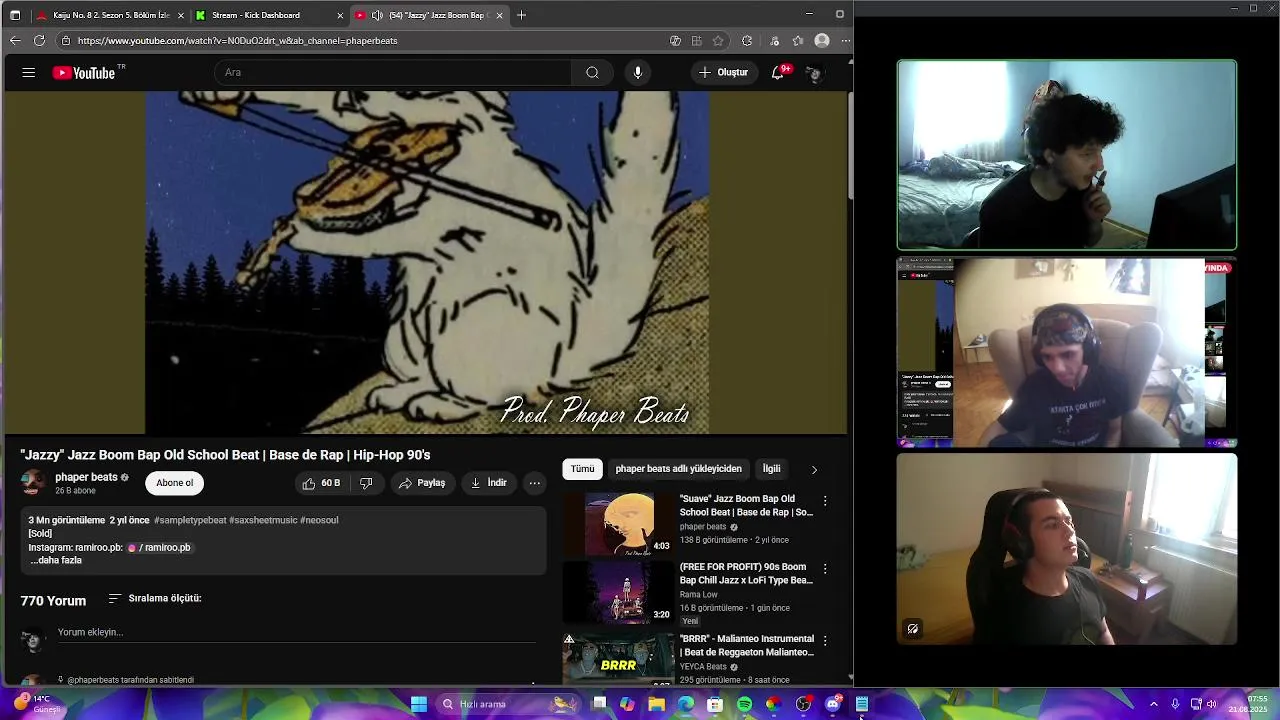
Task: Click İndir to download the video
Action: tap(489, 483)
